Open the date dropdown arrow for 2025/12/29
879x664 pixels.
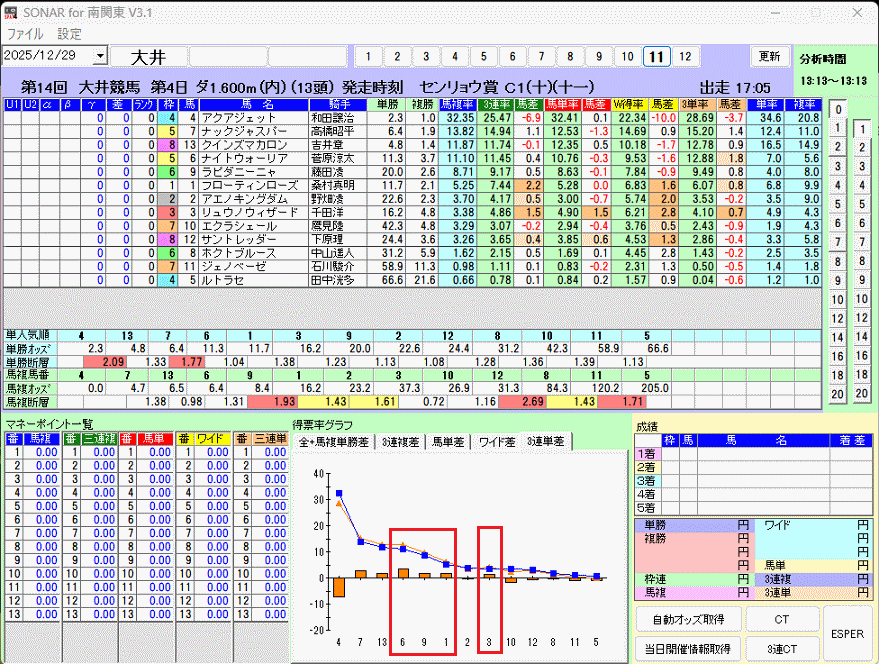coord(100,57)
